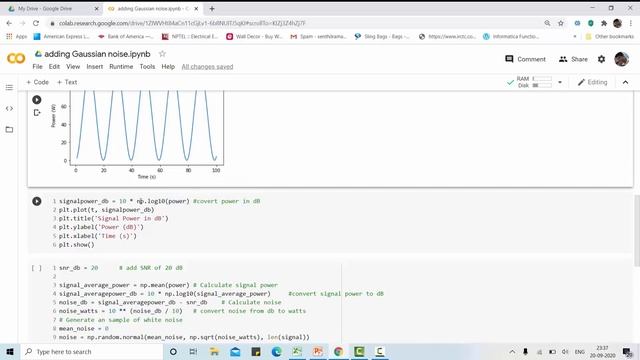Open the browser zoom magnifier icon
This screenshot has width=640, height=360.
(x=547, y=23)
